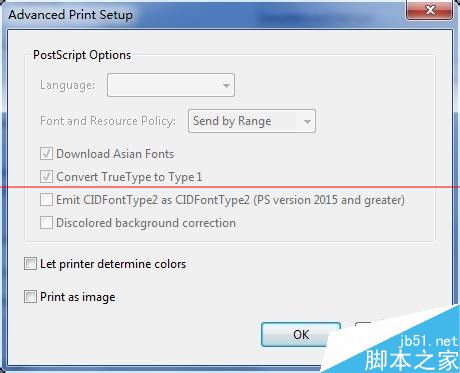Screen dimensions: 460x373
Task: Click the Let printer determine colors label
Action: 113,264
